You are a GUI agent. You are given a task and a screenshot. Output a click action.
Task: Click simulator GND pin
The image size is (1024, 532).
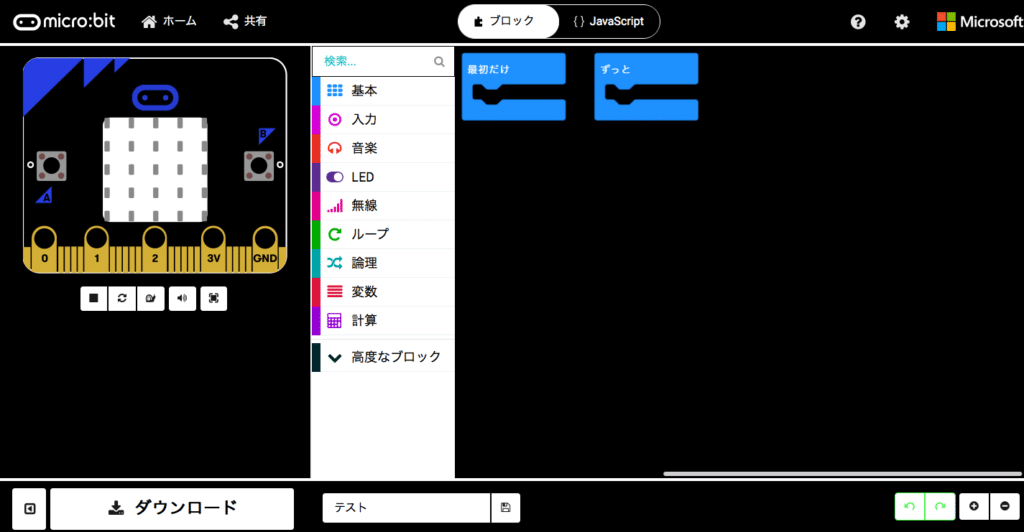tap(264, 248)
